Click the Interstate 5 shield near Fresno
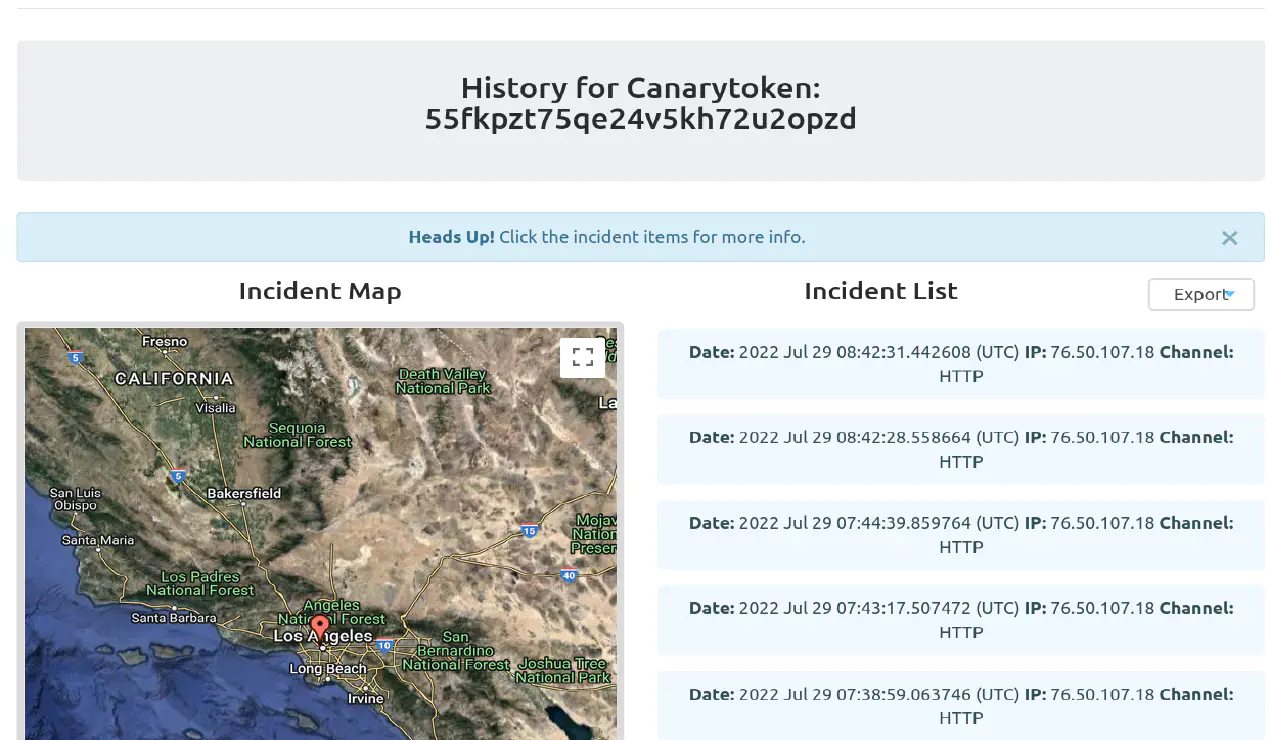The image size is (1270, 740). click(75, 356)
